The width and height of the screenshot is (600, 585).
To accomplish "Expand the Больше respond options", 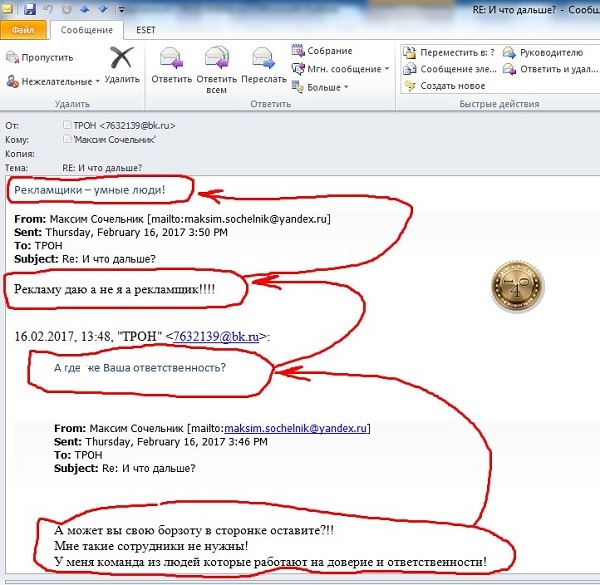I will tap(320, 87).
